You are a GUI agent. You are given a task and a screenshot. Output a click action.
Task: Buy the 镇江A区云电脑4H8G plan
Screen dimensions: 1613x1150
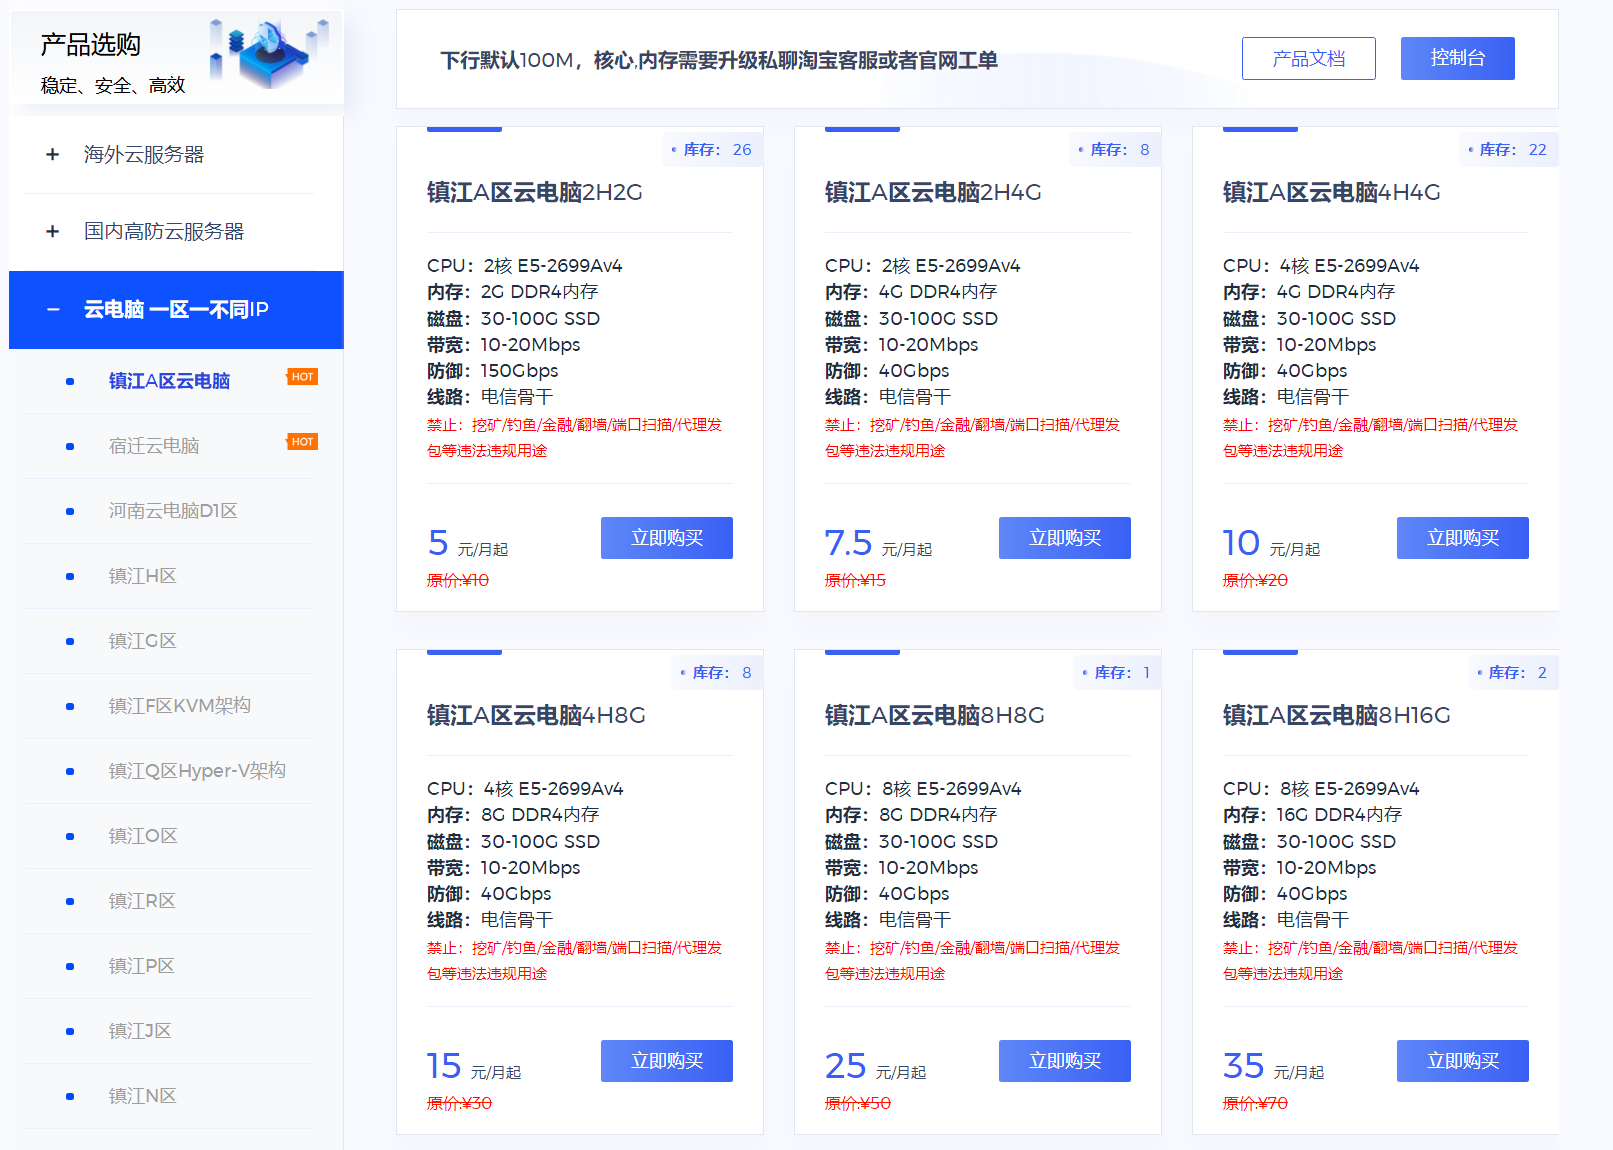(x=667, y=1061)
